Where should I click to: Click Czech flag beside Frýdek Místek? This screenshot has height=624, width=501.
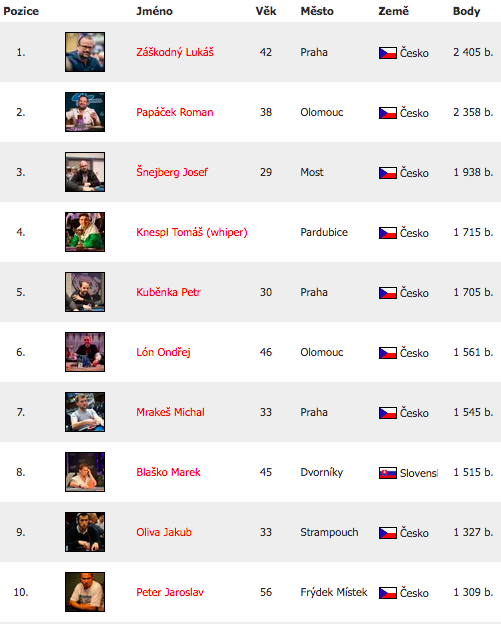388,593
